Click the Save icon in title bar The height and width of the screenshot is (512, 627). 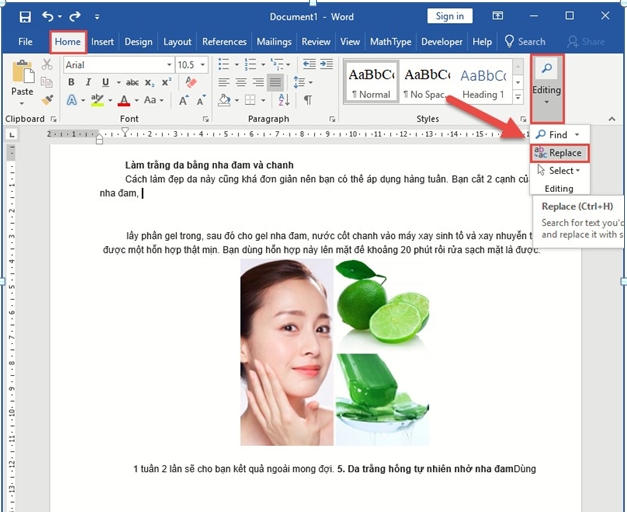[x=25, y=16]
